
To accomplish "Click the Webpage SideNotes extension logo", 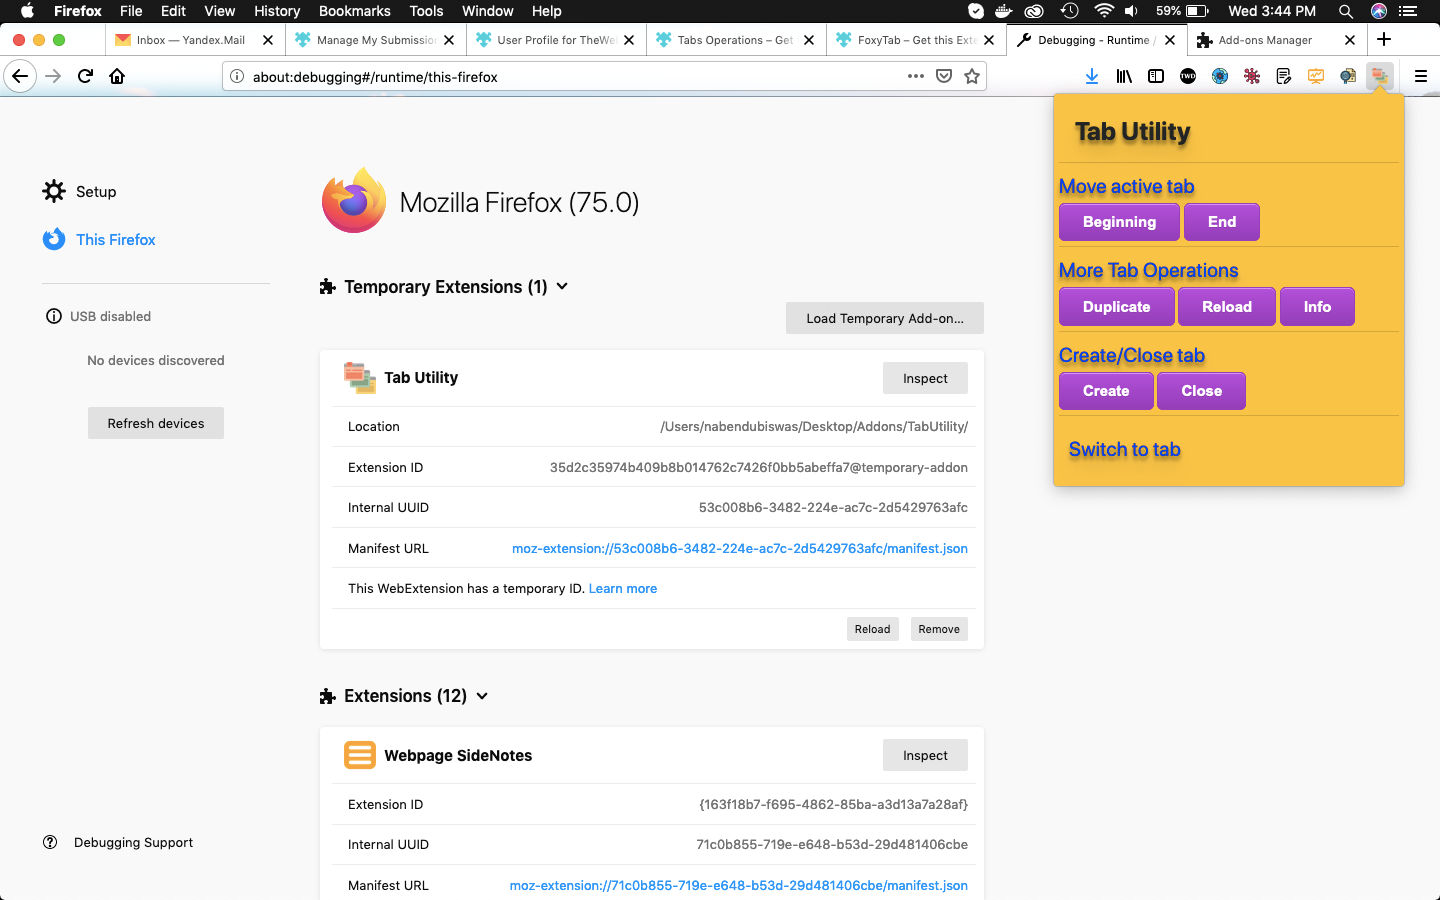I will 360,755.
